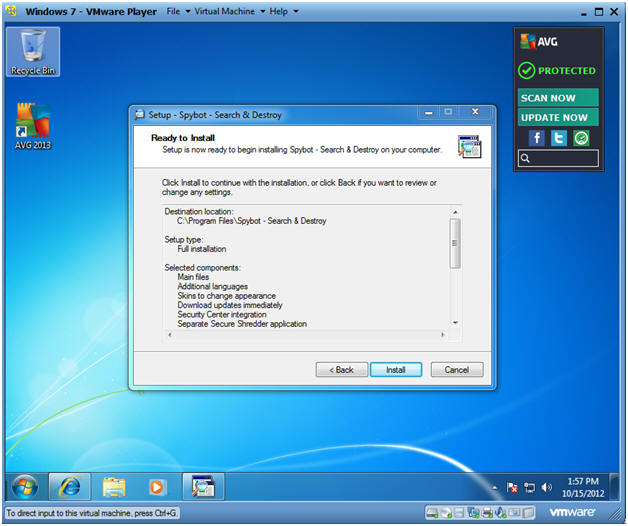Select the AVG 2013 desktop shortcut

pos(33,126)
